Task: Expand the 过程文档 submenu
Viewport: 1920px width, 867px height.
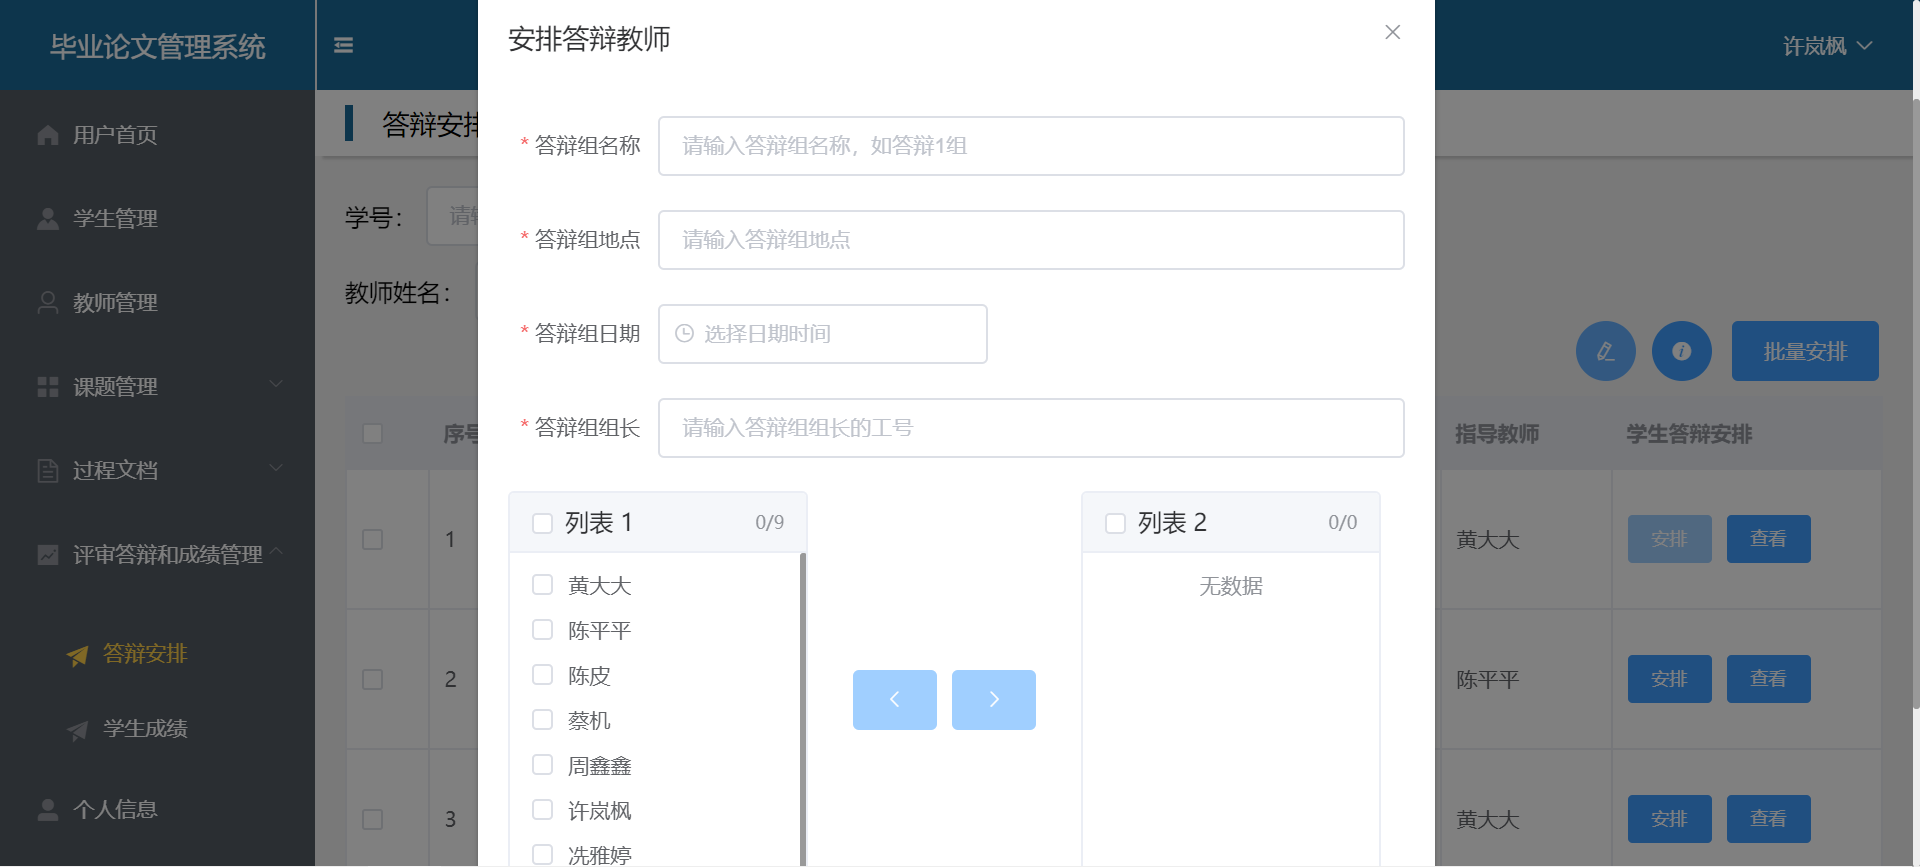Action: [x=157, y=471]
